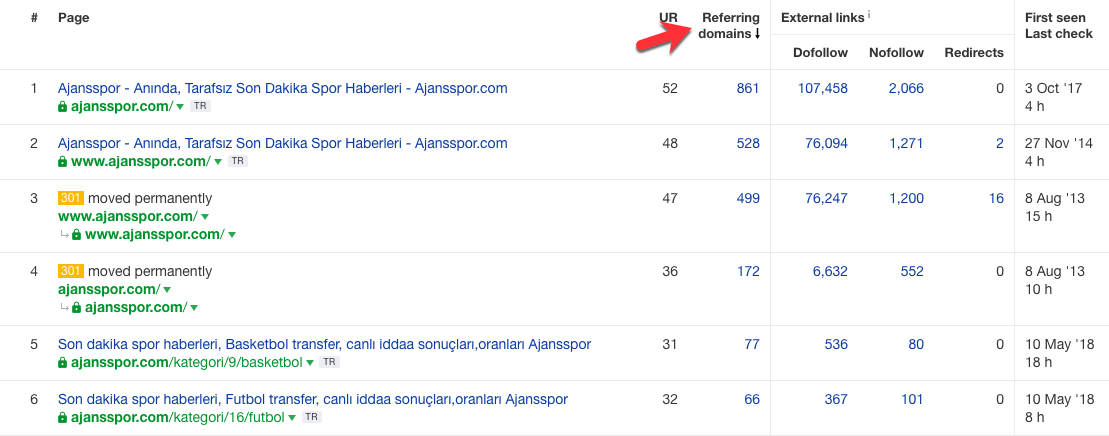Click TR language tag in row 1
The width and height of the screenshot is (1109, 436).
point(200,106)
